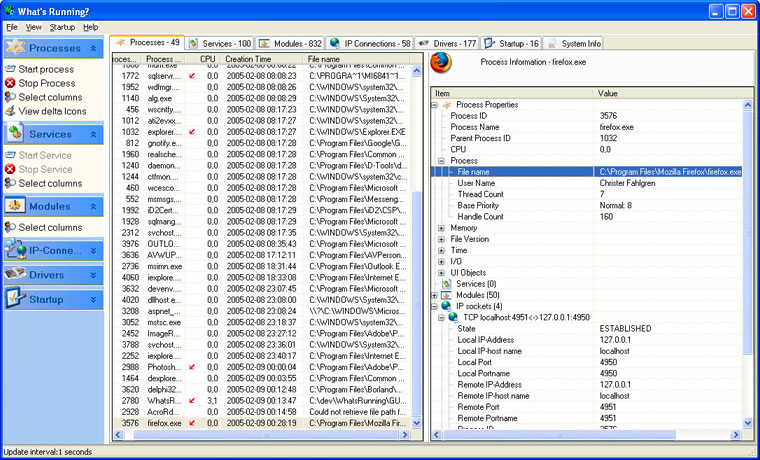This screenshot has width=760, height=460.
Task: Click Start process link
Action: [x=46, y=69]
